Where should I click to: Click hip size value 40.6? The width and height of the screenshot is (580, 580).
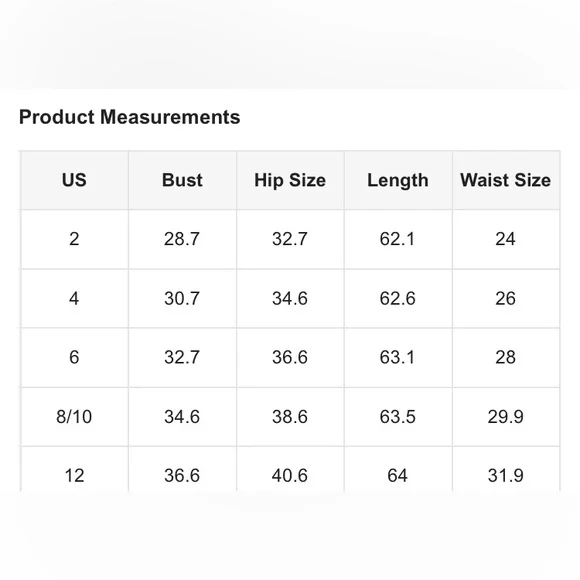[290, 475]
